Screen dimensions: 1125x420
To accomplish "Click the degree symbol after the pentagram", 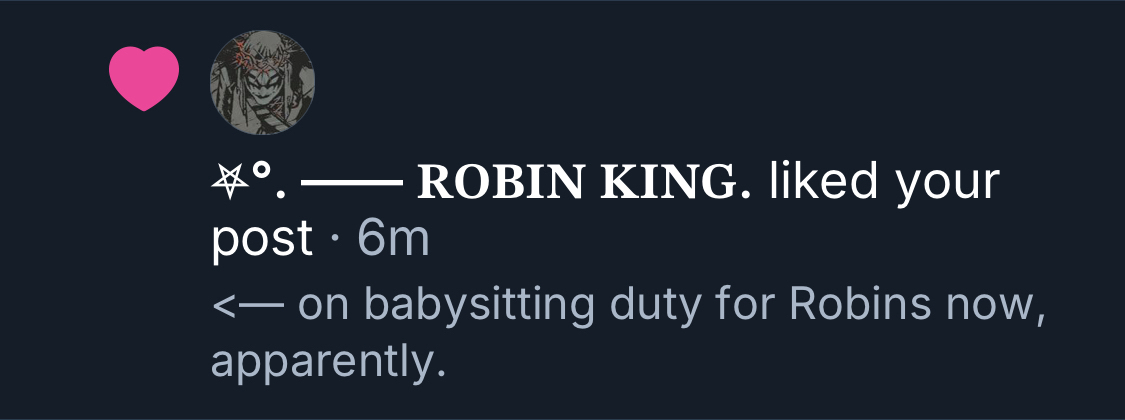I will click(262, 175).
